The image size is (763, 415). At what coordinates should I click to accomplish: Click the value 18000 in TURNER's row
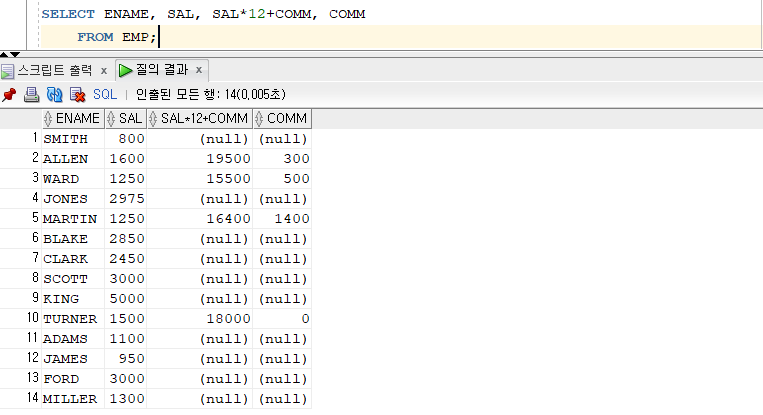click(200, 319)
